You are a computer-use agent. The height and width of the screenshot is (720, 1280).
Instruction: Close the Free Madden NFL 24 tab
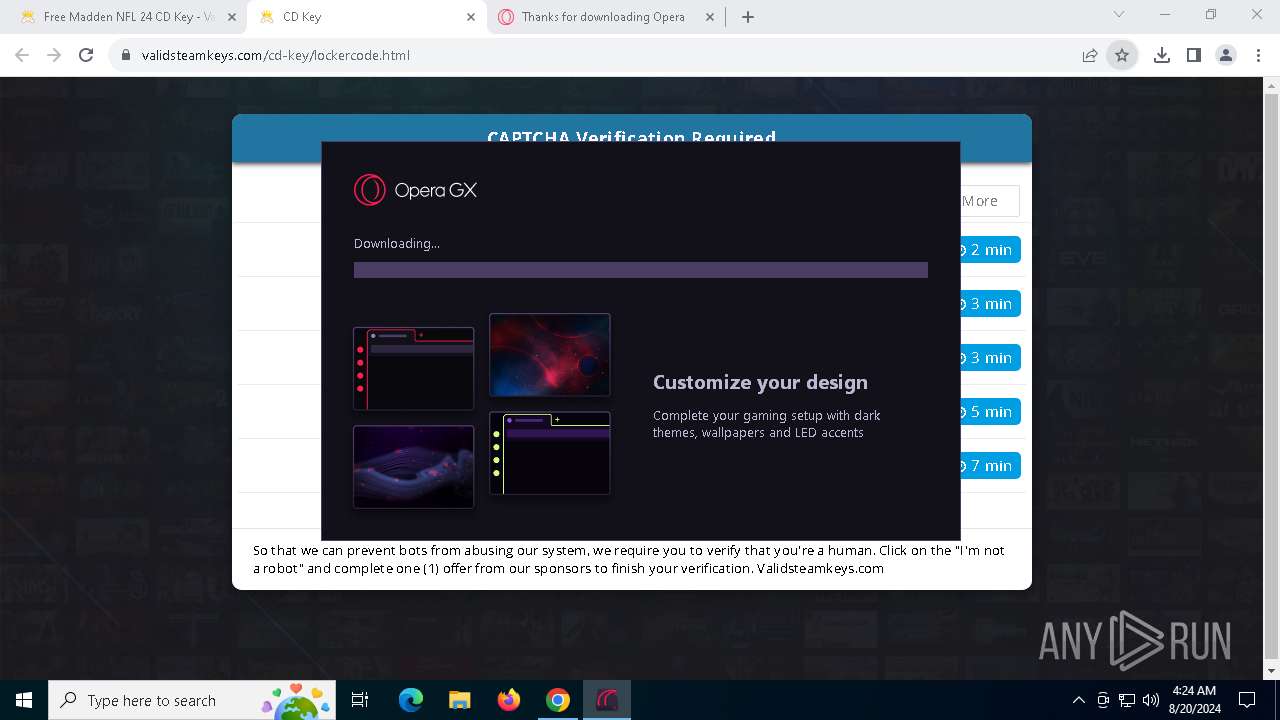[x=232, y=17]
